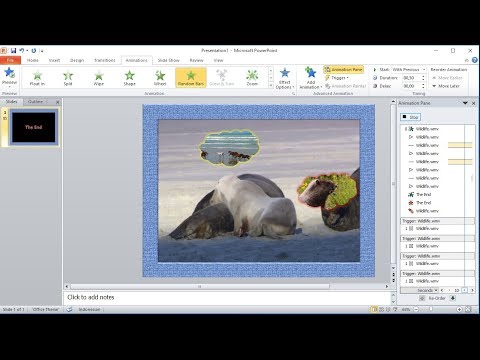Viewport: 480px width, 360px height.
Task: Open PowerPoint Help question mark icon
Action: tap(475, 60)
